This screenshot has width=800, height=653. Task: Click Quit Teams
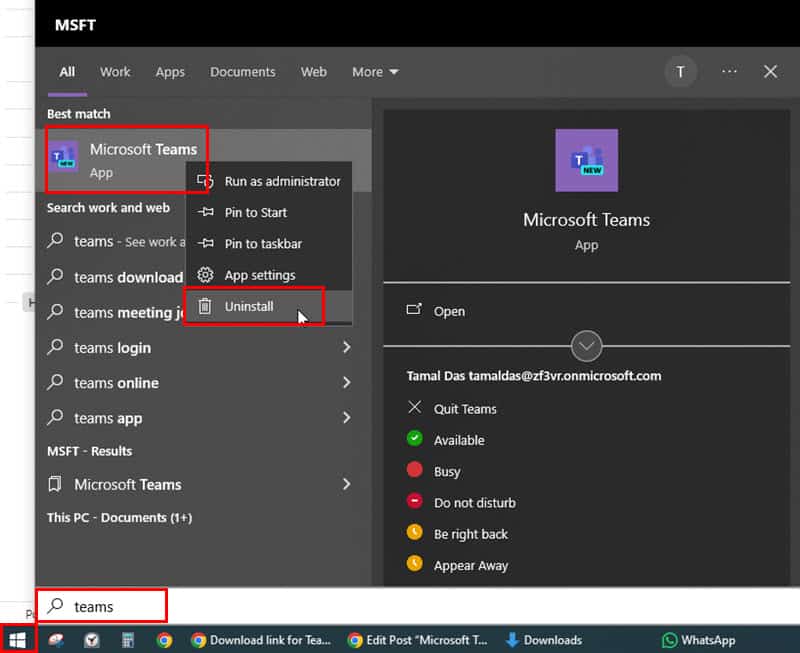point(465,409)
